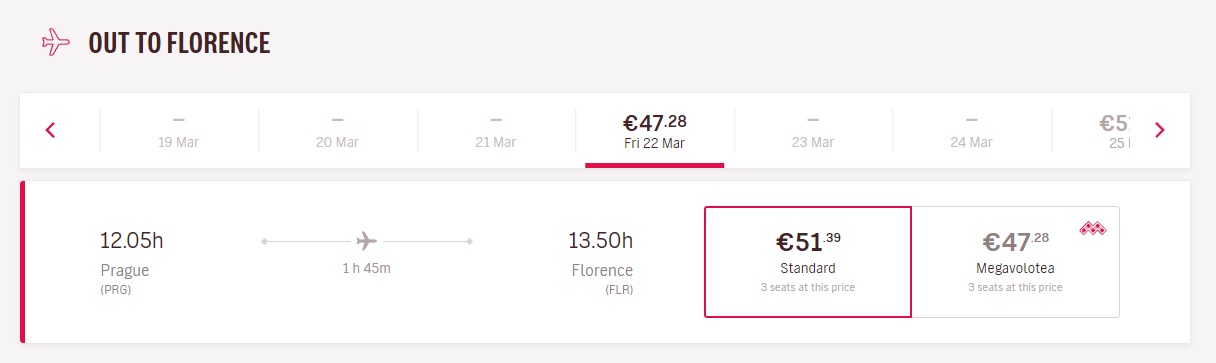Go to previous dates with left chevron
Image resolution: width=1216 pixels, height=363 pixels.
(50, 130)
